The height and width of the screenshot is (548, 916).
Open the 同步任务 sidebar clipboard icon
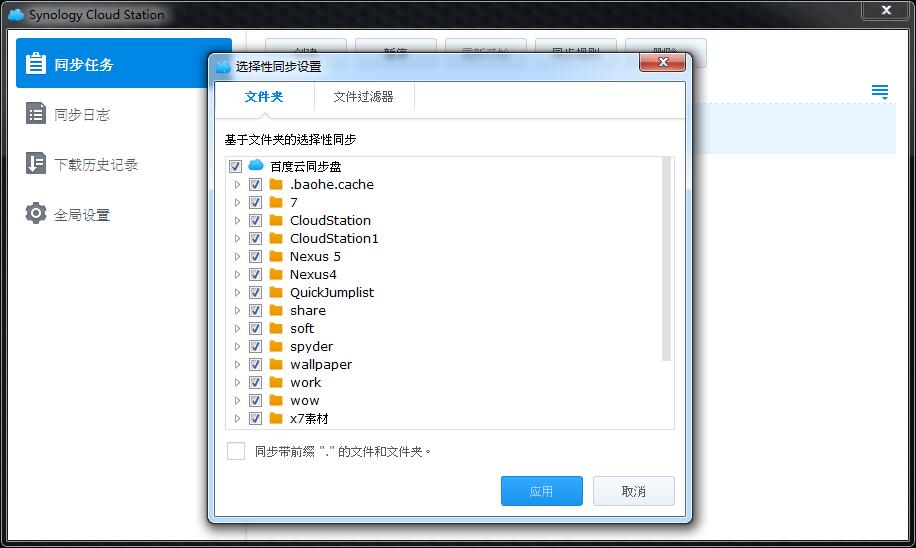[x=36, y=63]
